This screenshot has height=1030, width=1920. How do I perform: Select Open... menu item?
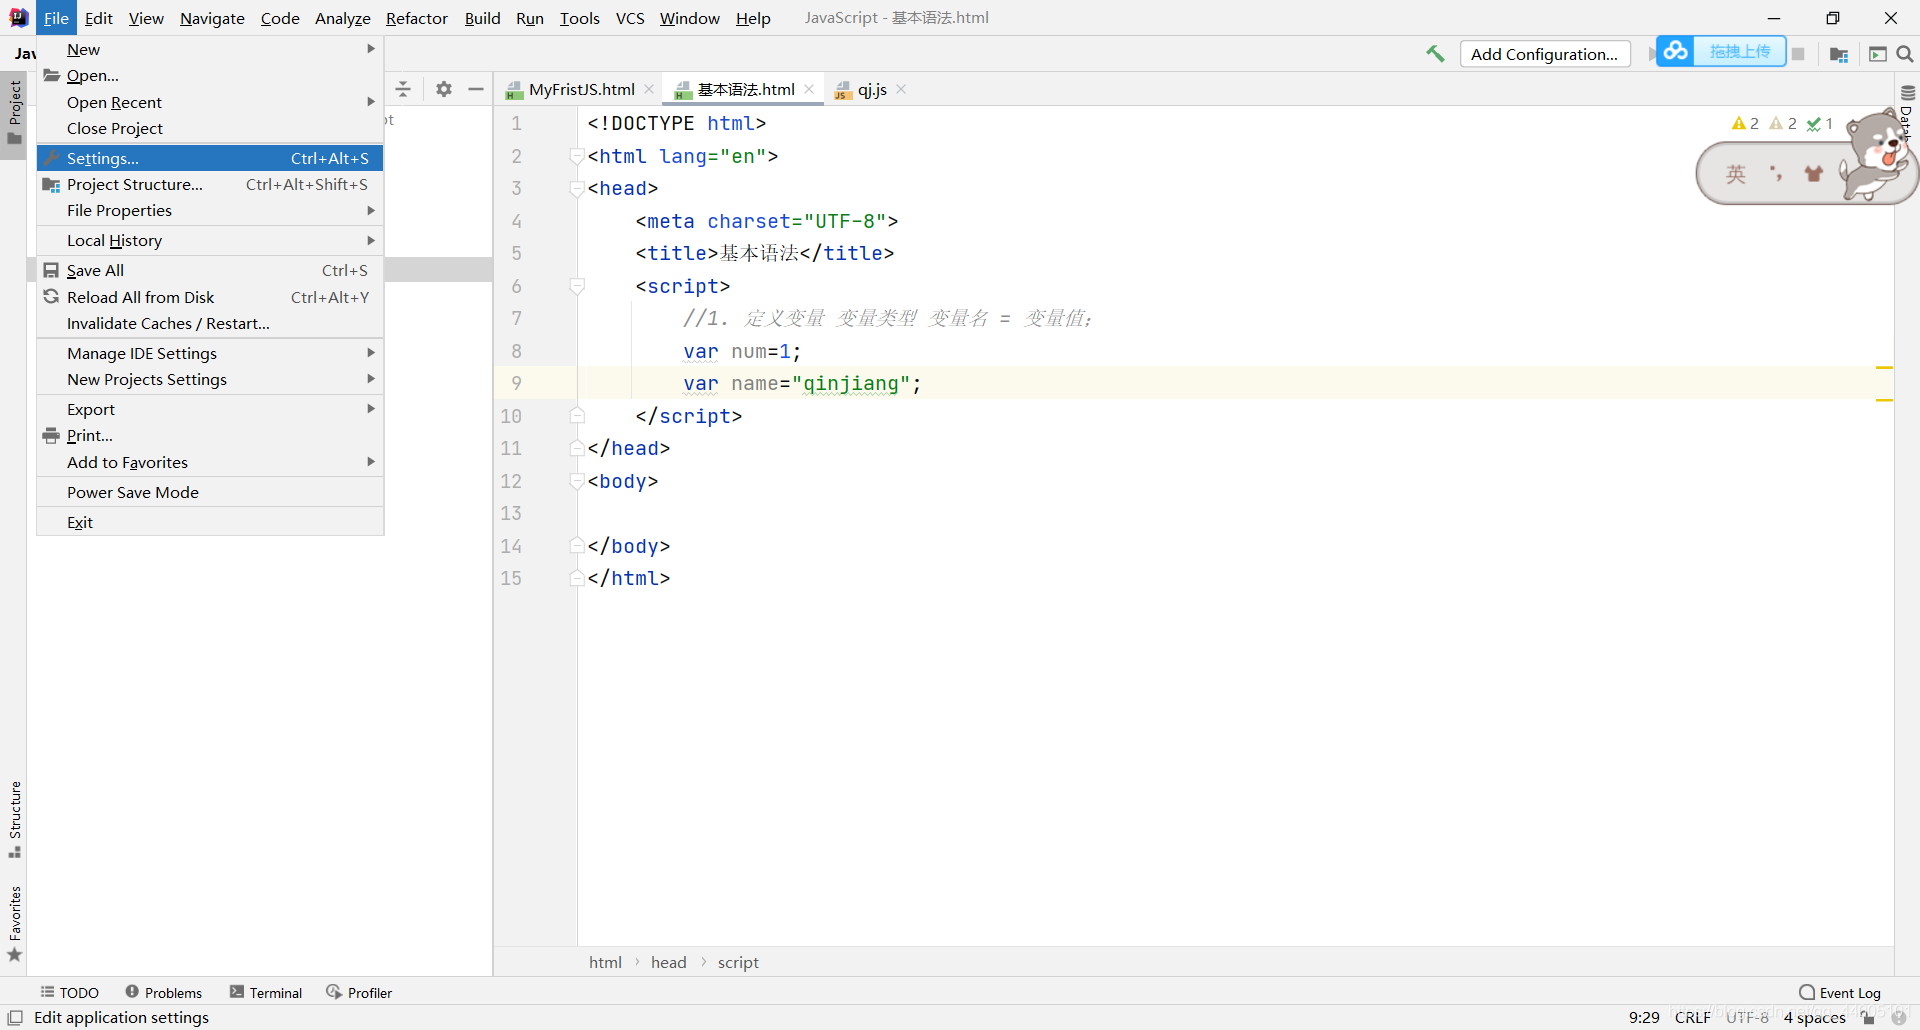tap(210, 75)
